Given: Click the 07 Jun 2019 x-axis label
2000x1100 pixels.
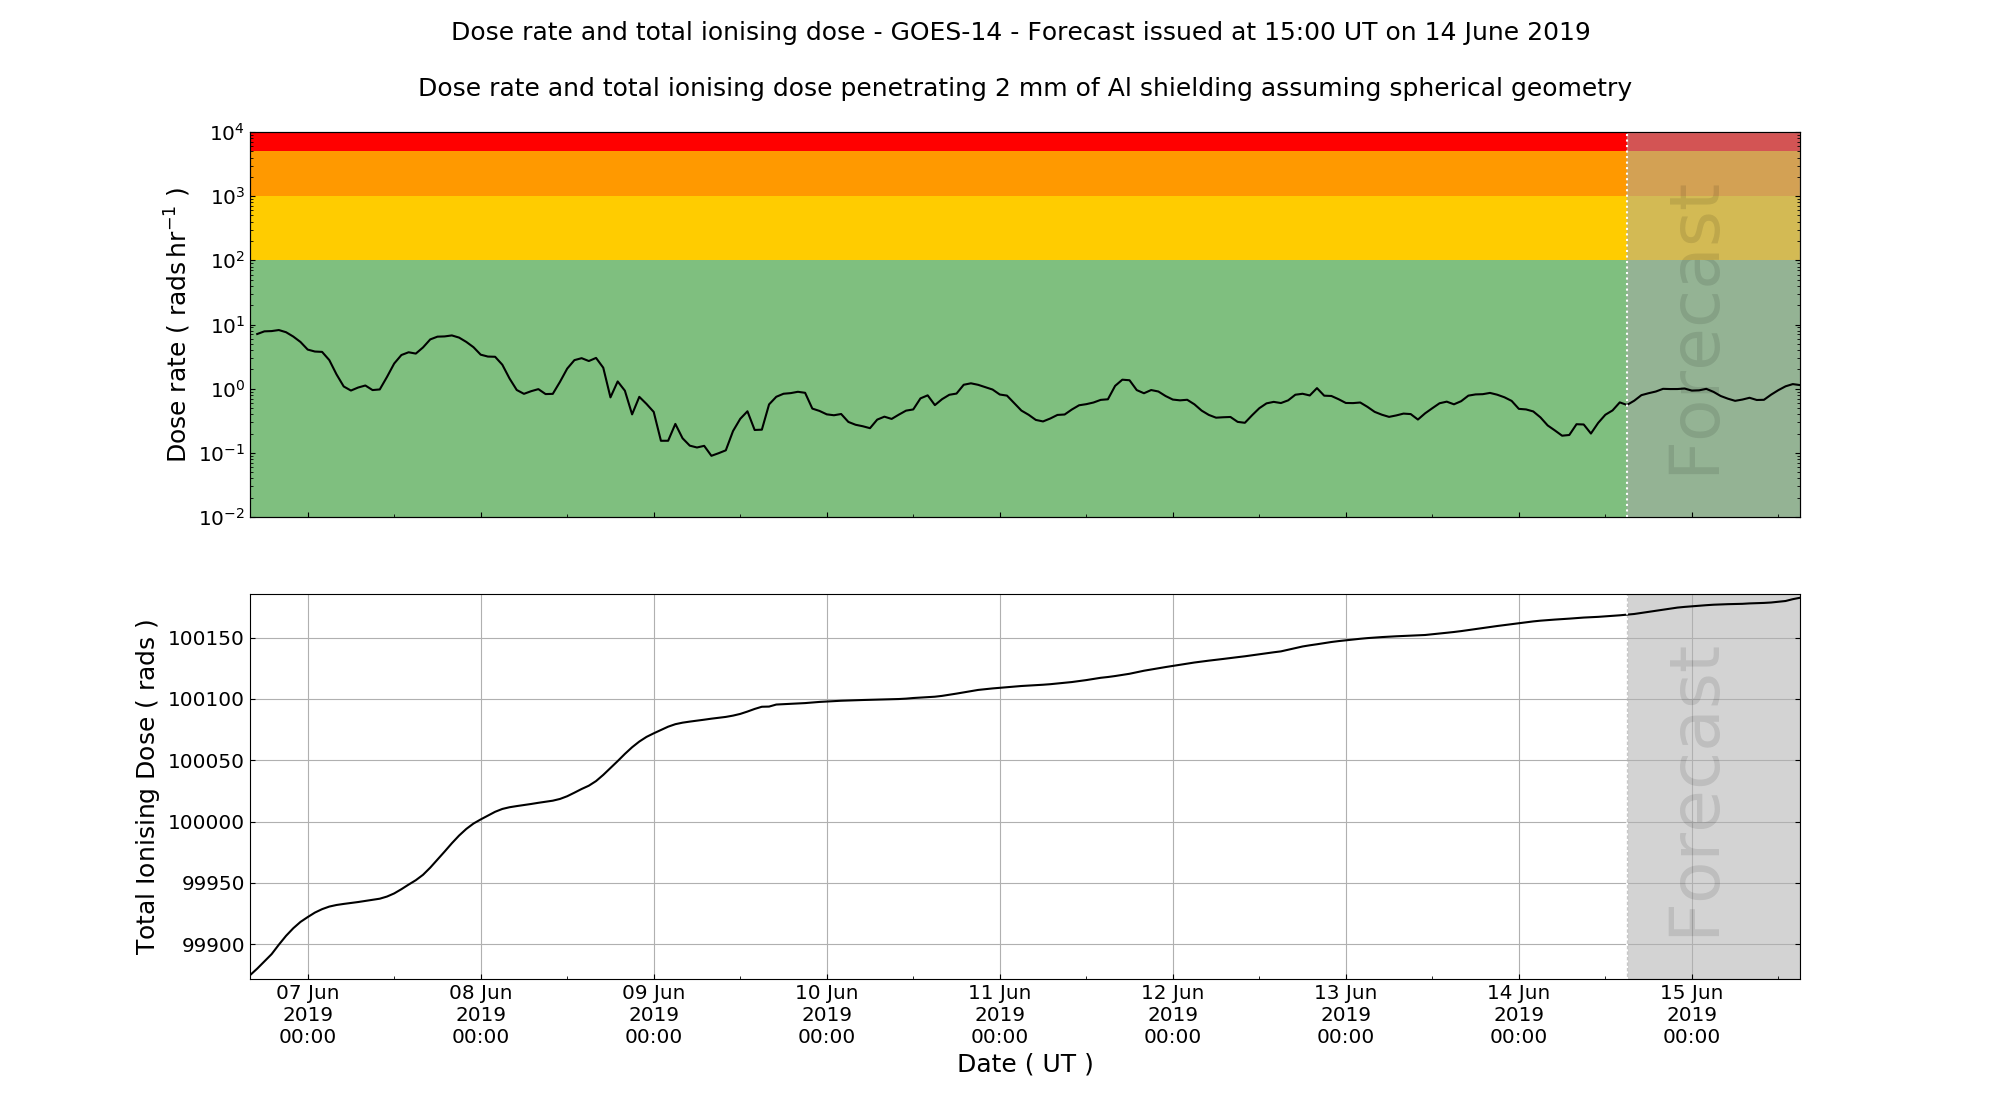Looking at the screenshot, I should point(308,1014).
